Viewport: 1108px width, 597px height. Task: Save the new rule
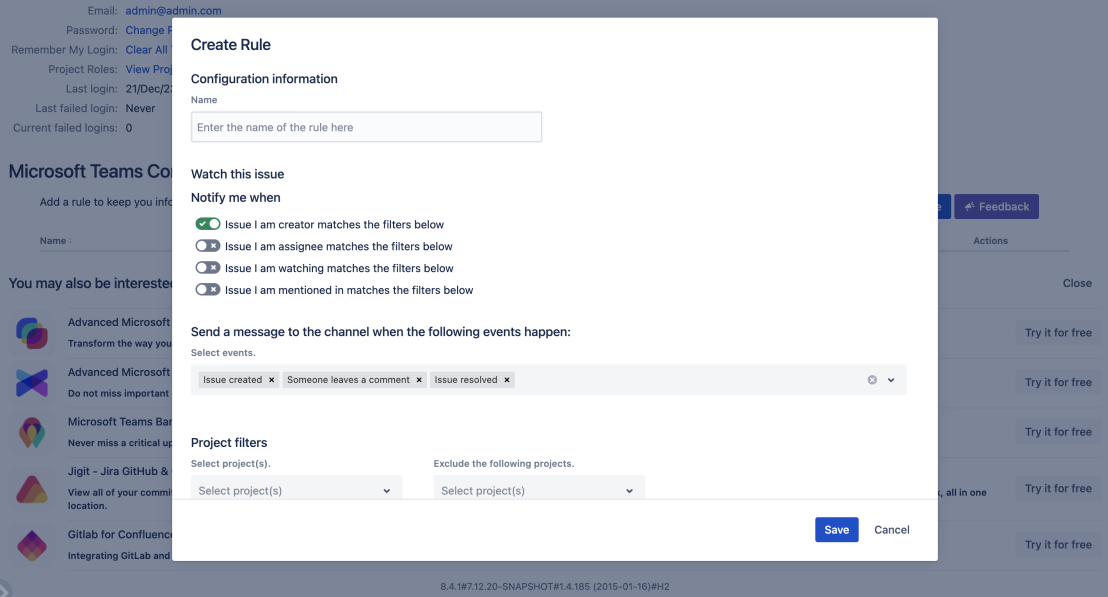point(837,530)
